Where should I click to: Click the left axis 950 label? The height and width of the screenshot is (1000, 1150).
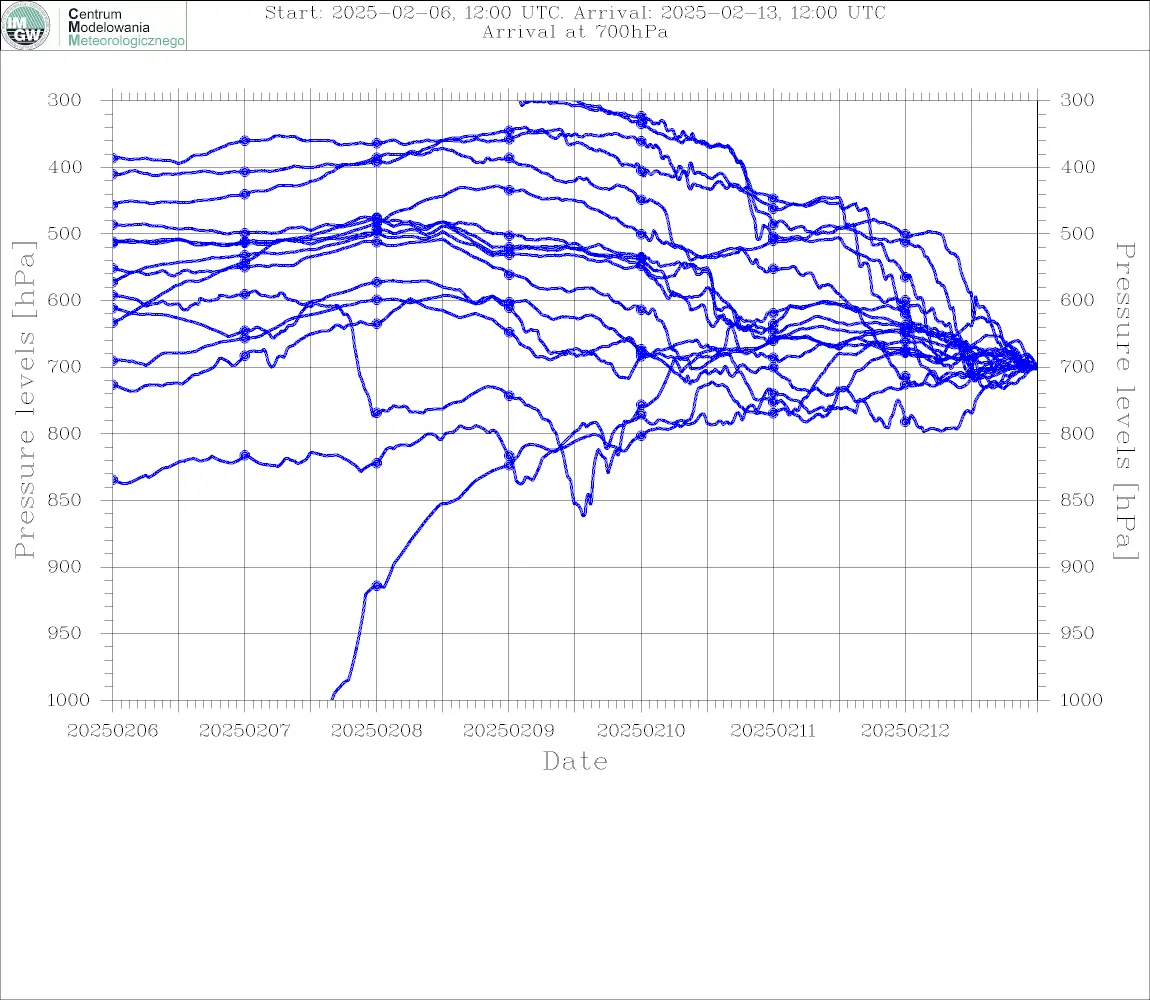[65, 633]
